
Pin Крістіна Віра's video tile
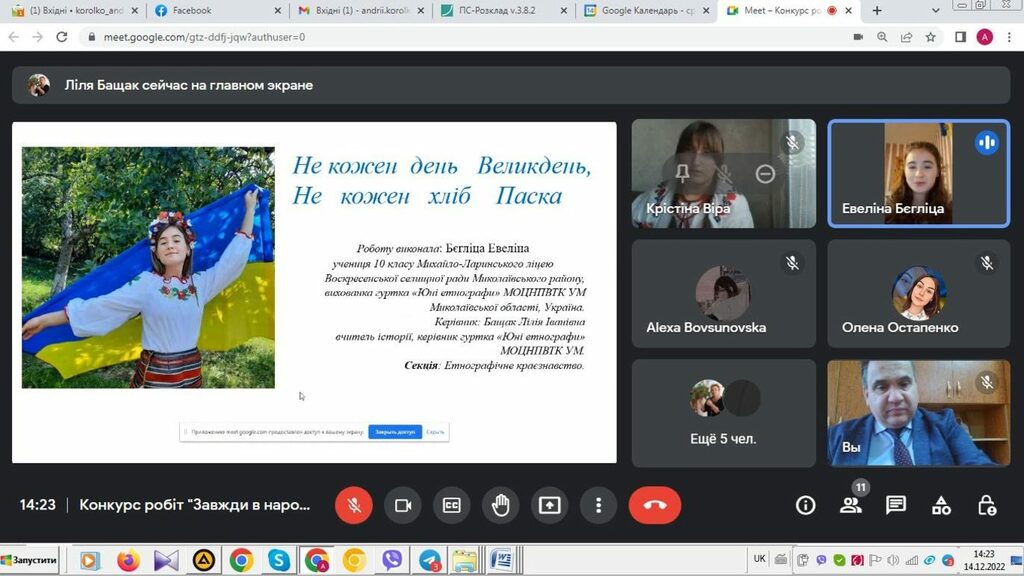point(683,174)
